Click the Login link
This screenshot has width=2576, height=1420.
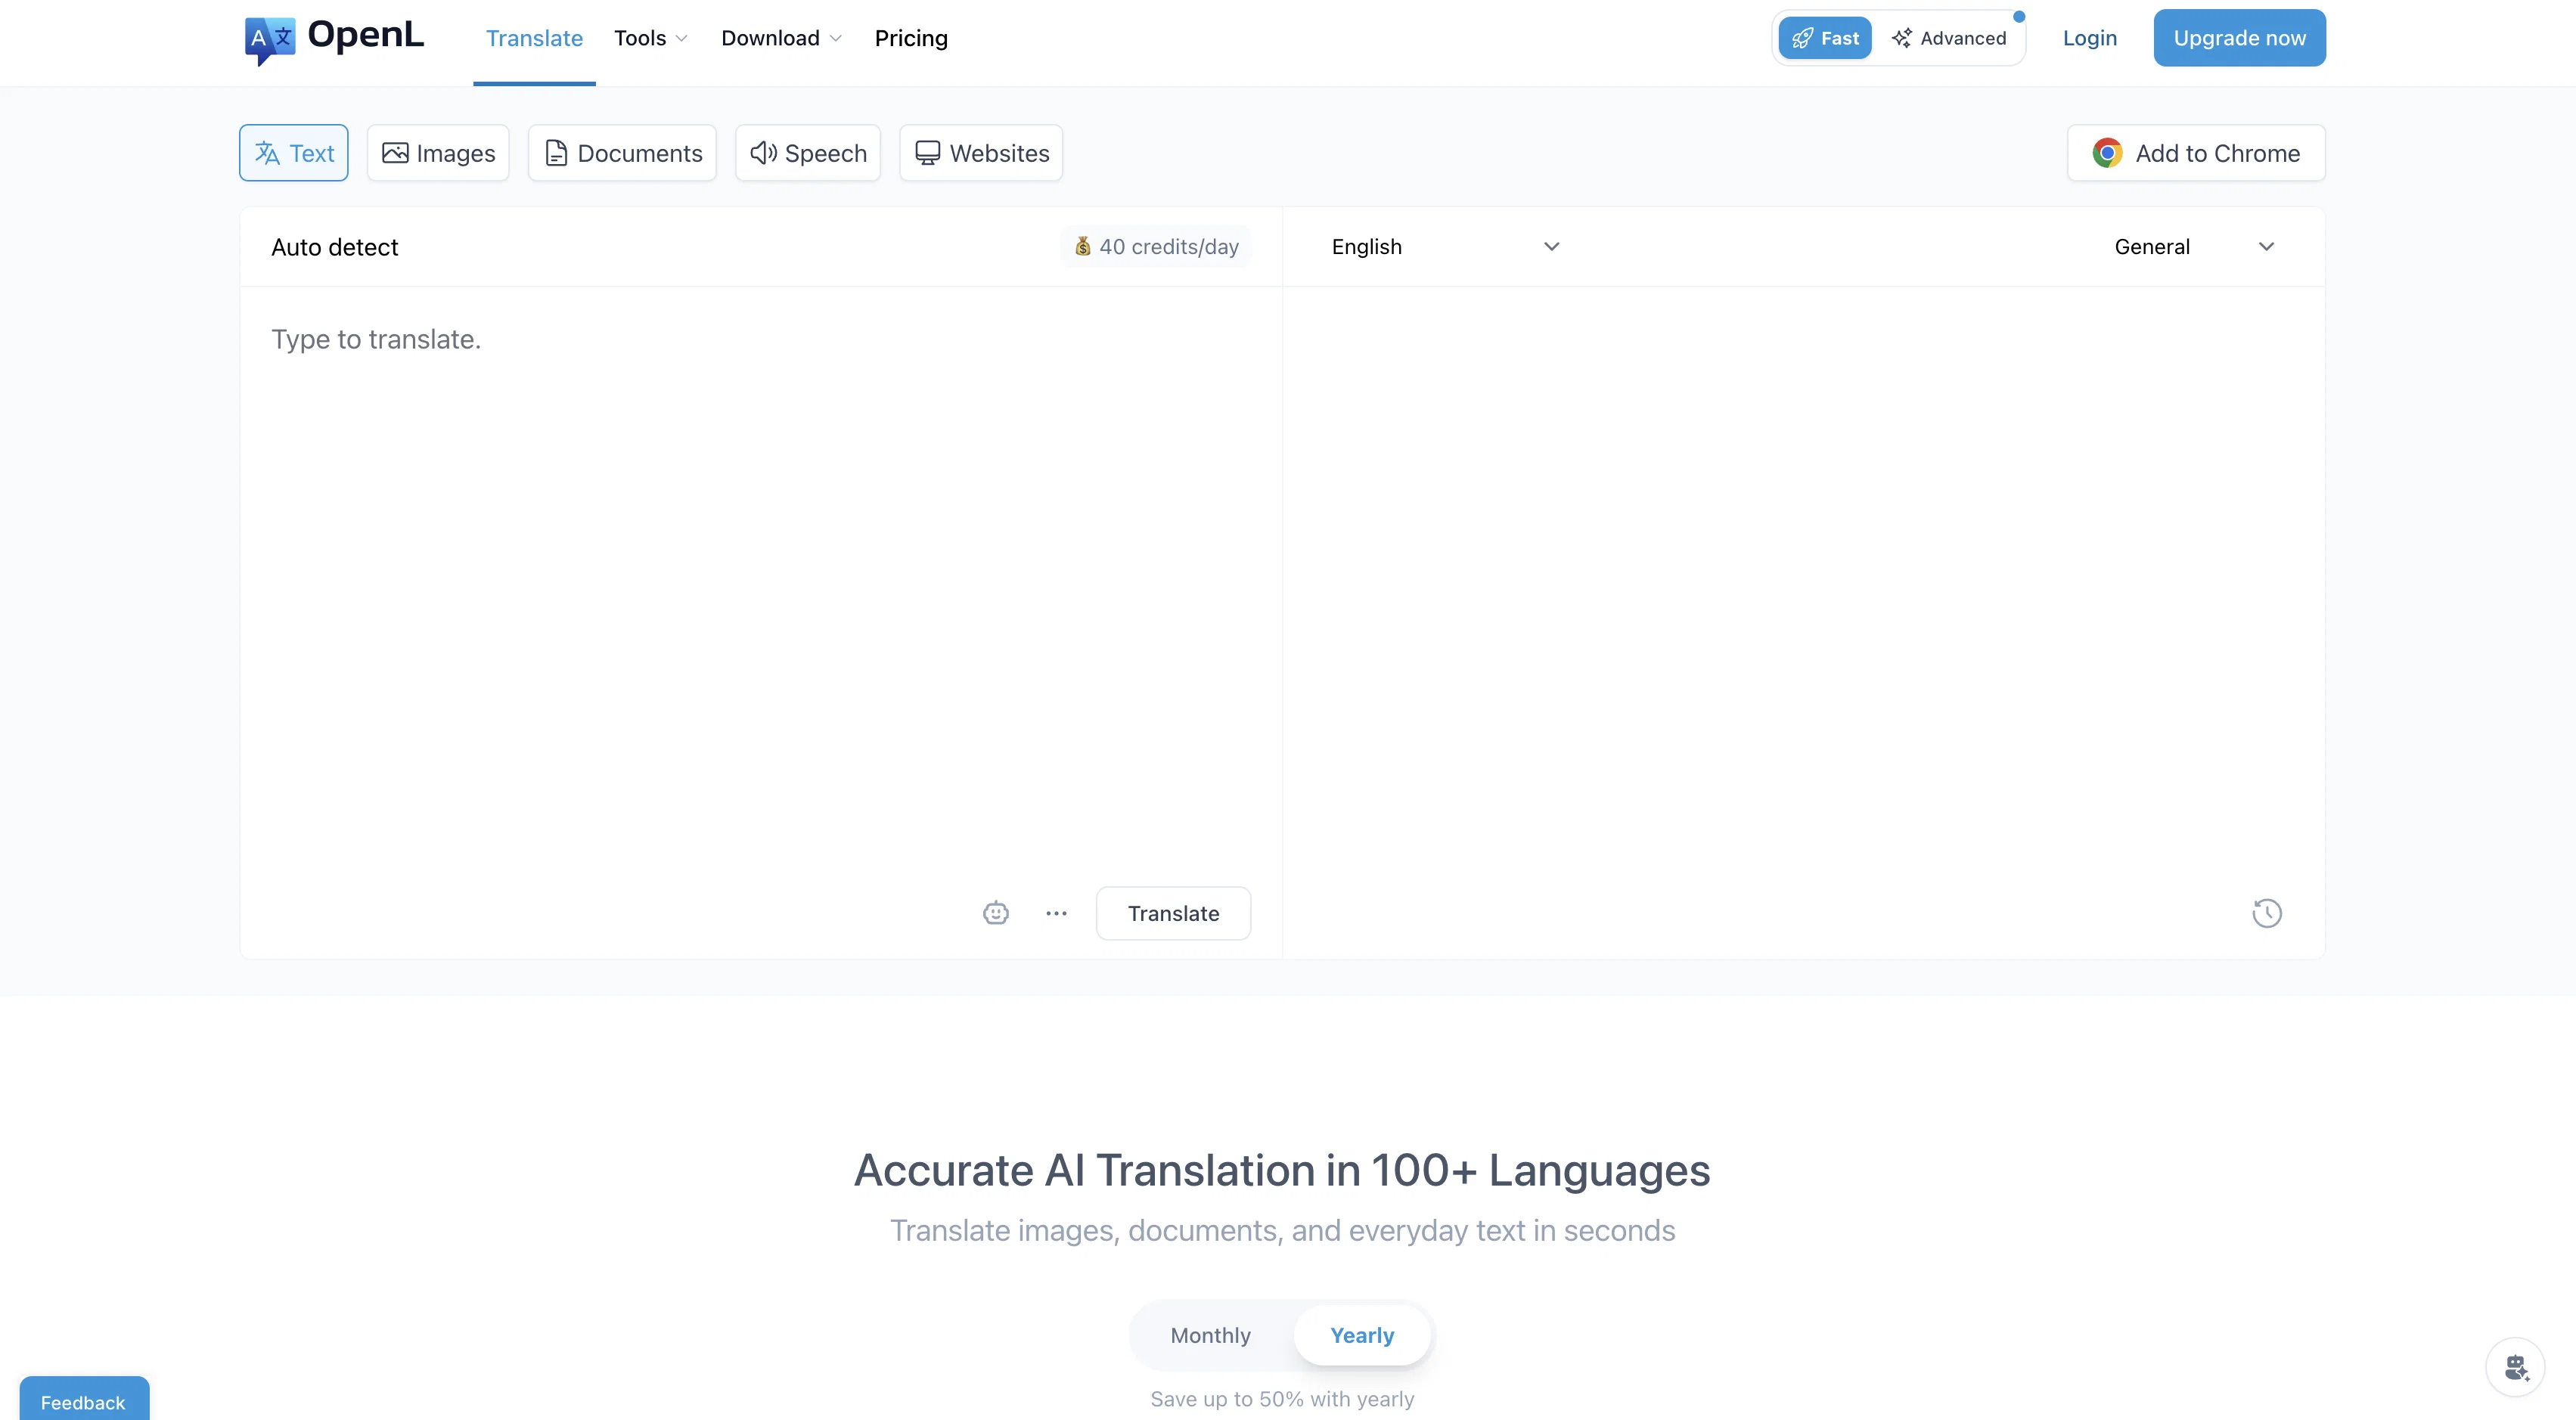pos(2090,38)
